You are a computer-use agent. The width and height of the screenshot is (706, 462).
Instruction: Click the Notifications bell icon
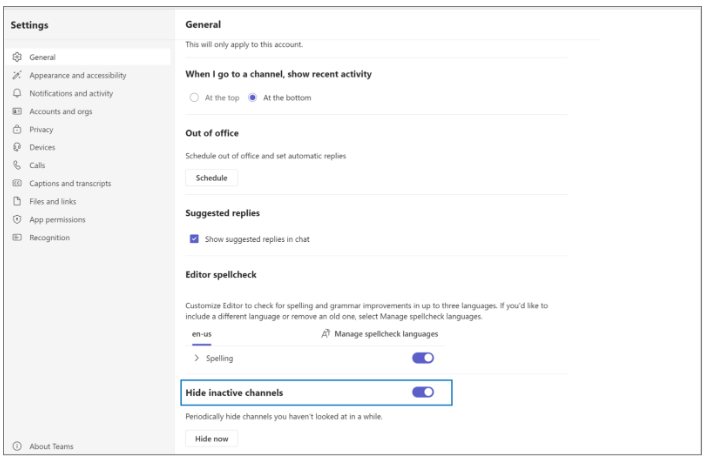[x=16, y=94]
